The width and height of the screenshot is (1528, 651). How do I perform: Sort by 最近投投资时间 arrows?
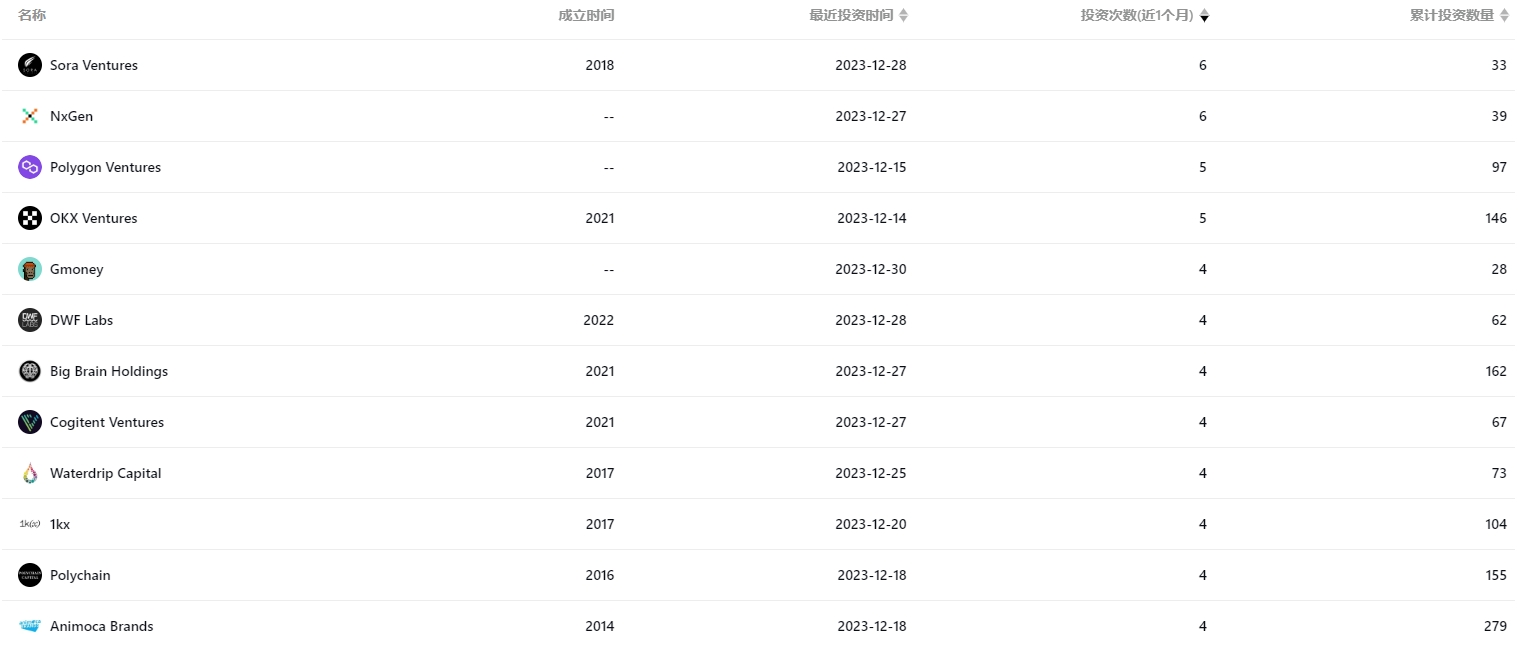(x=904, y=16)
